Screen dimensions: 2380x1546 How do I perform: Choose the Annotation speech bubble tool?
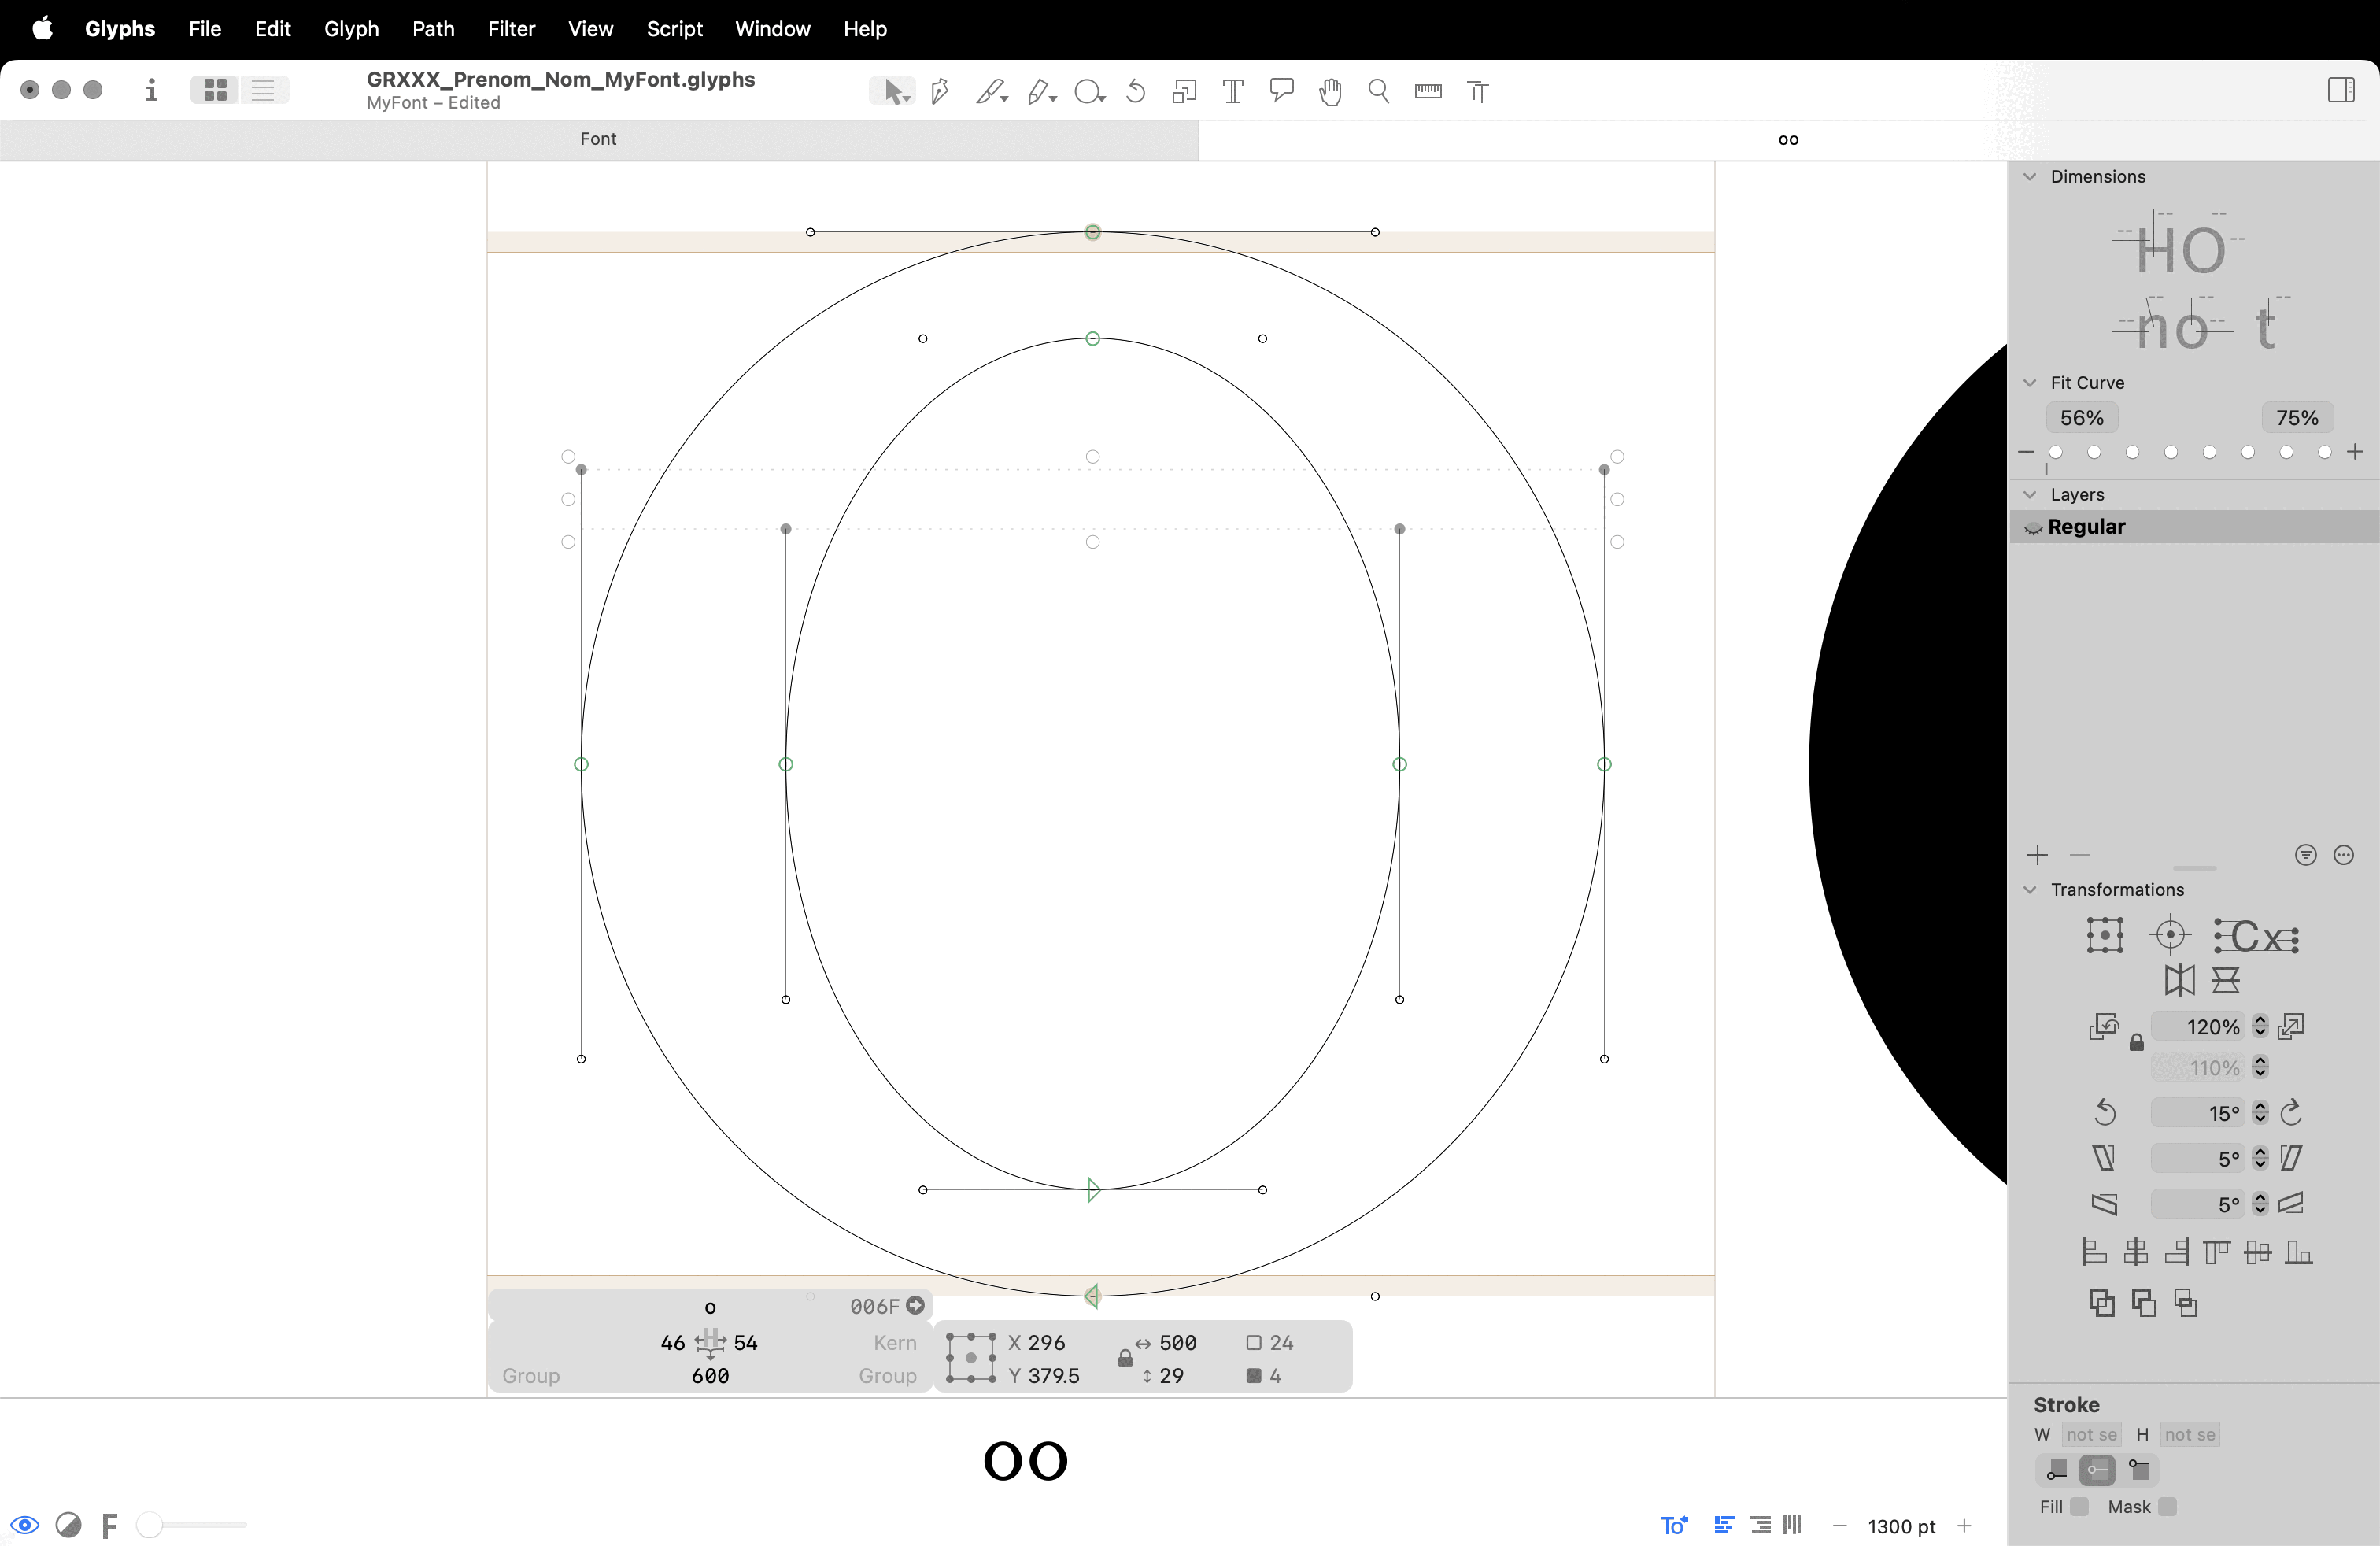pos(1281,92)
